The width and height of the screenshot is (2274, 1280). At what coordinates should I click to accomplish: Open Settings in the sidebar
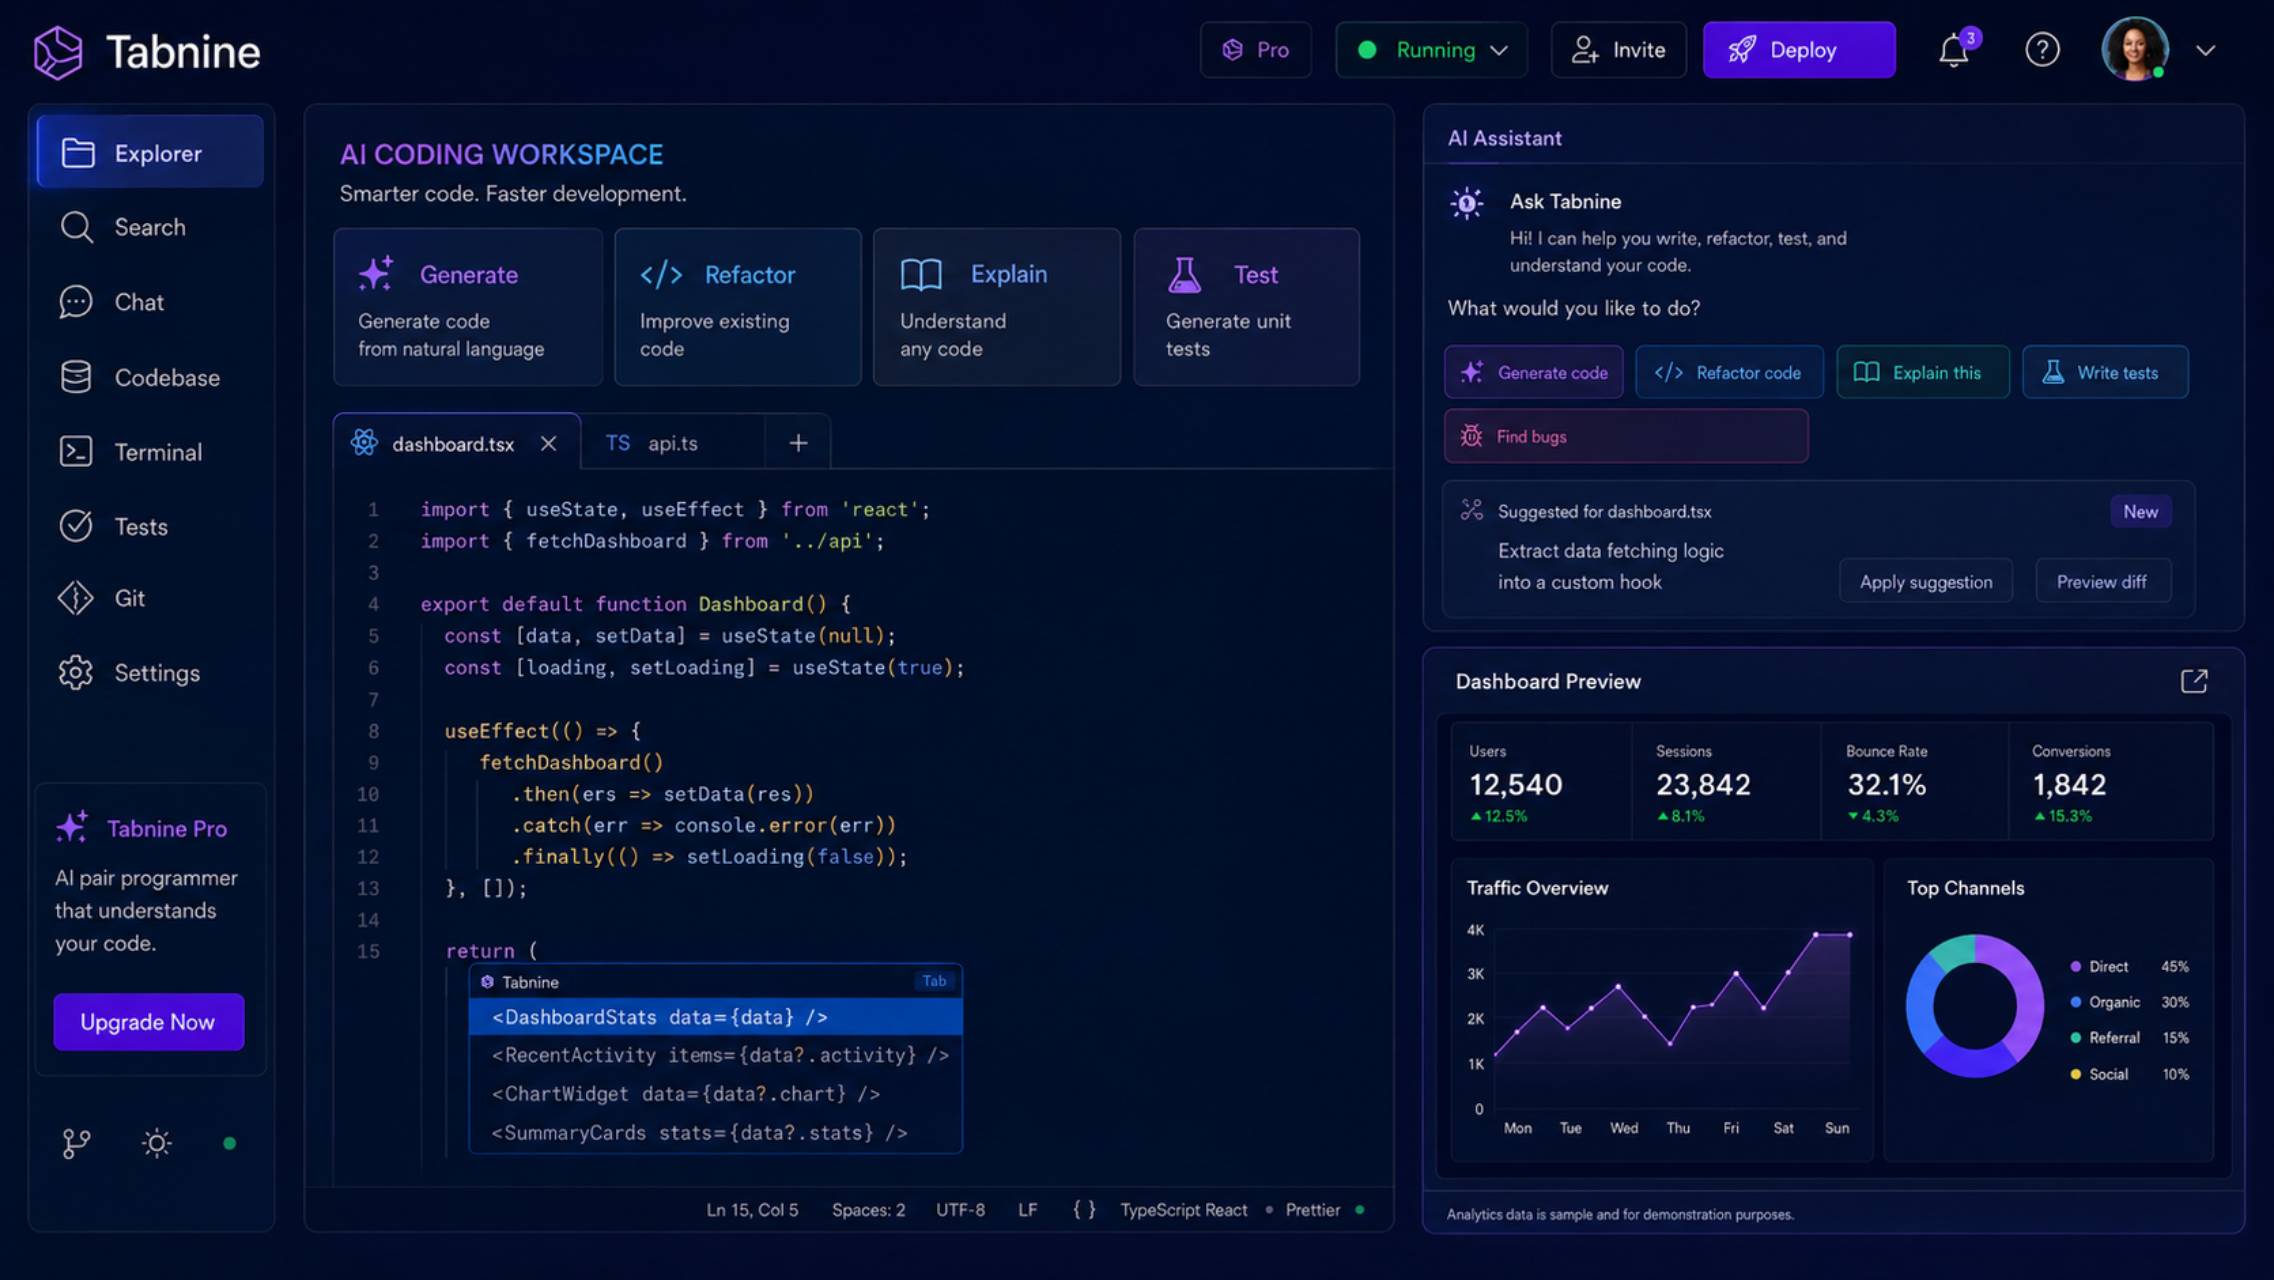[150, 673]
